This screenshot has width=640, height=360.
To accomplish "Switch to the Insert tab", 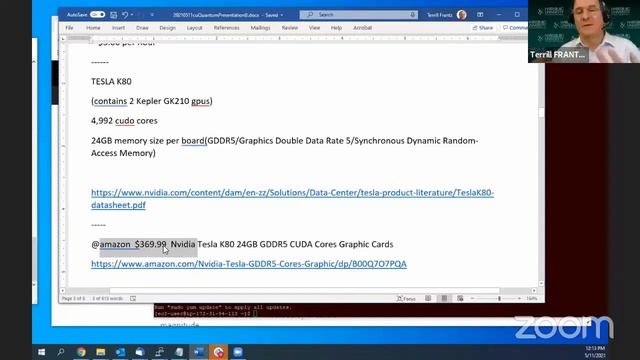I will (118, 28).
